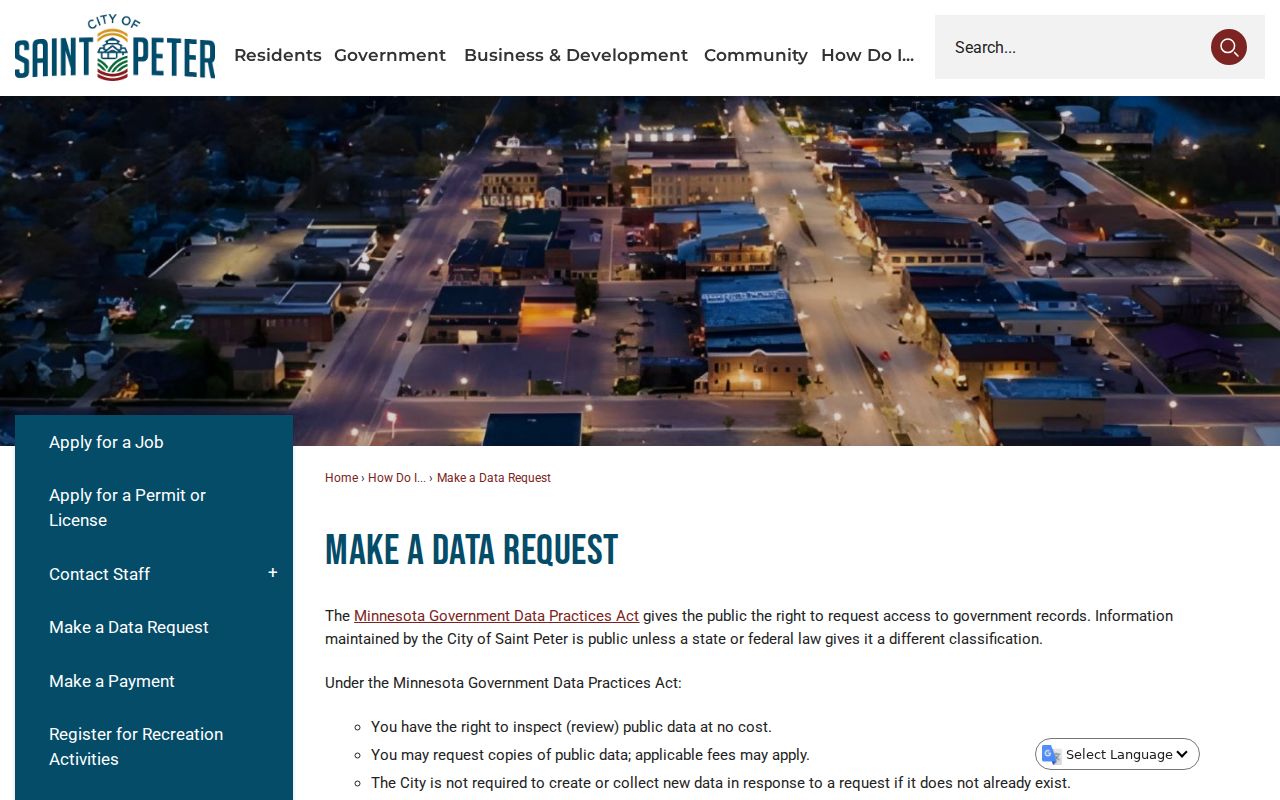This screenshot has width=1280, height=800.
Task: Click the bullet about requesting copies
Action: point(590,755)
